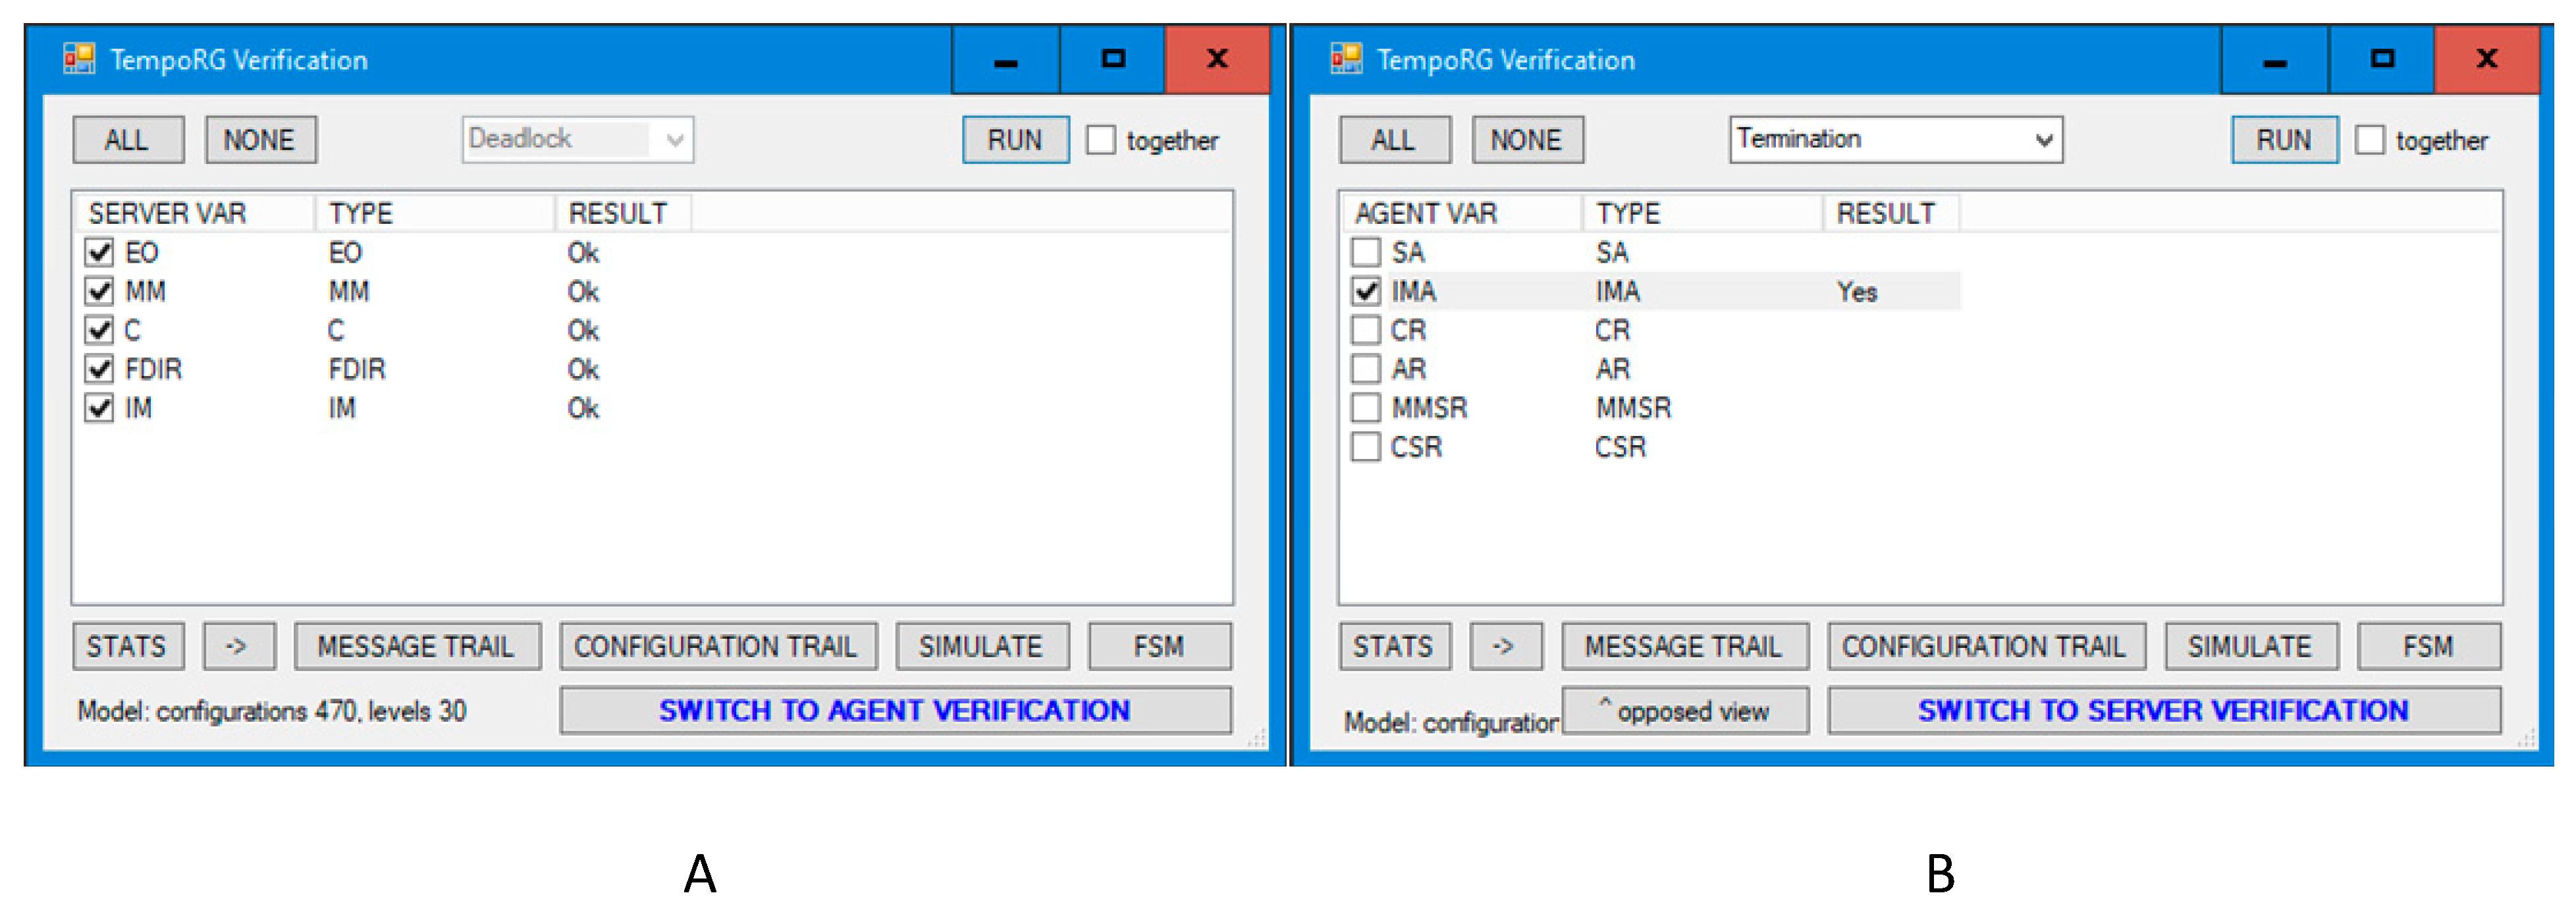
Task: Click the TempoRG application icon in window A titlebar
Action: pyautogui.click(x=80, y=58)
